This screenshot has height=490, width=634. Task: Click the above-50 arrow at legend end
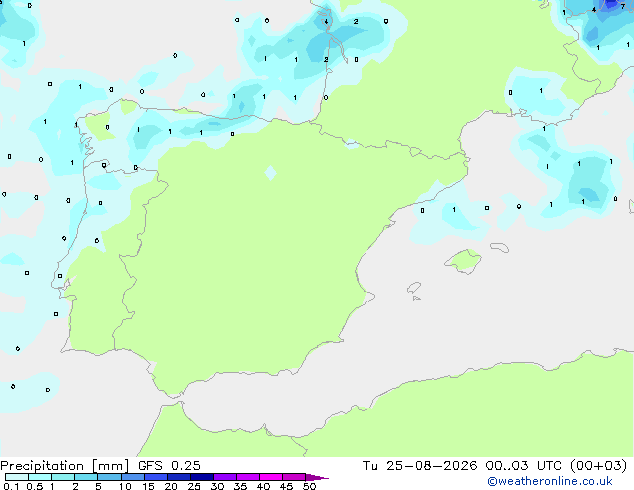point(317,477)
